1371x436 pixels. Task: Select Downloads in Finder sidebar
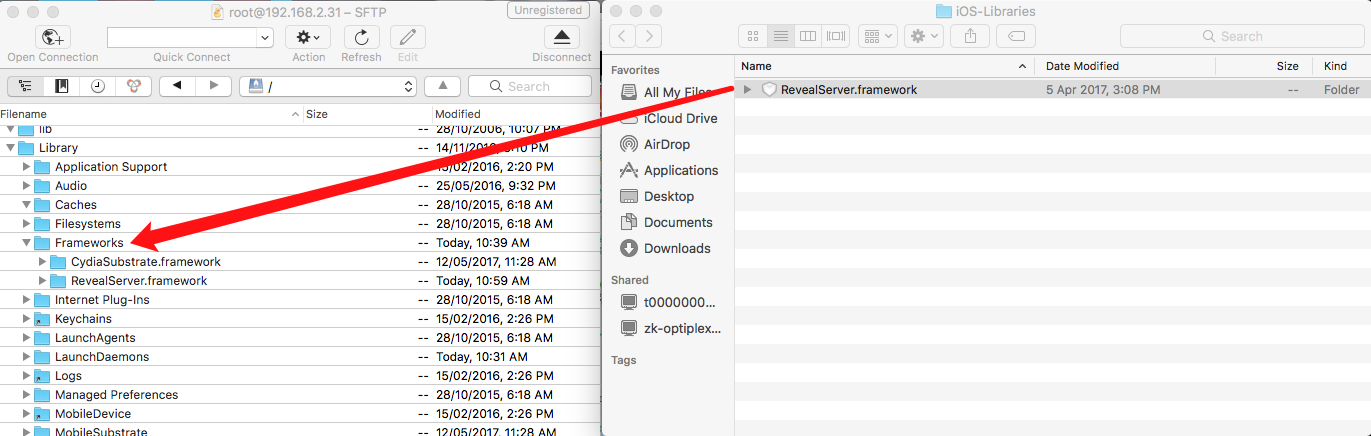pyautogui.click(x=677, y=249)
